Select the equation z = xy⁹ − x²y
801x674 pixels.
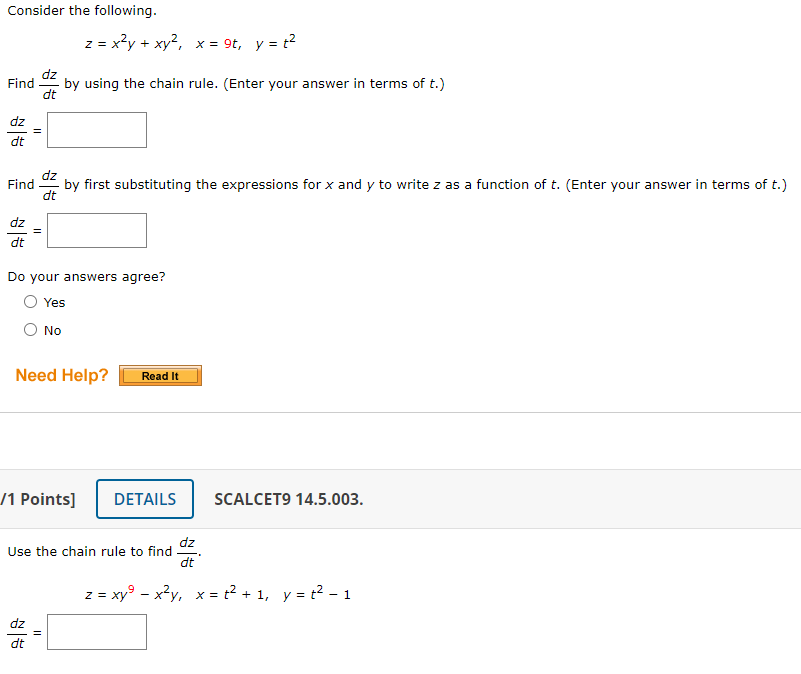point(133,592)
